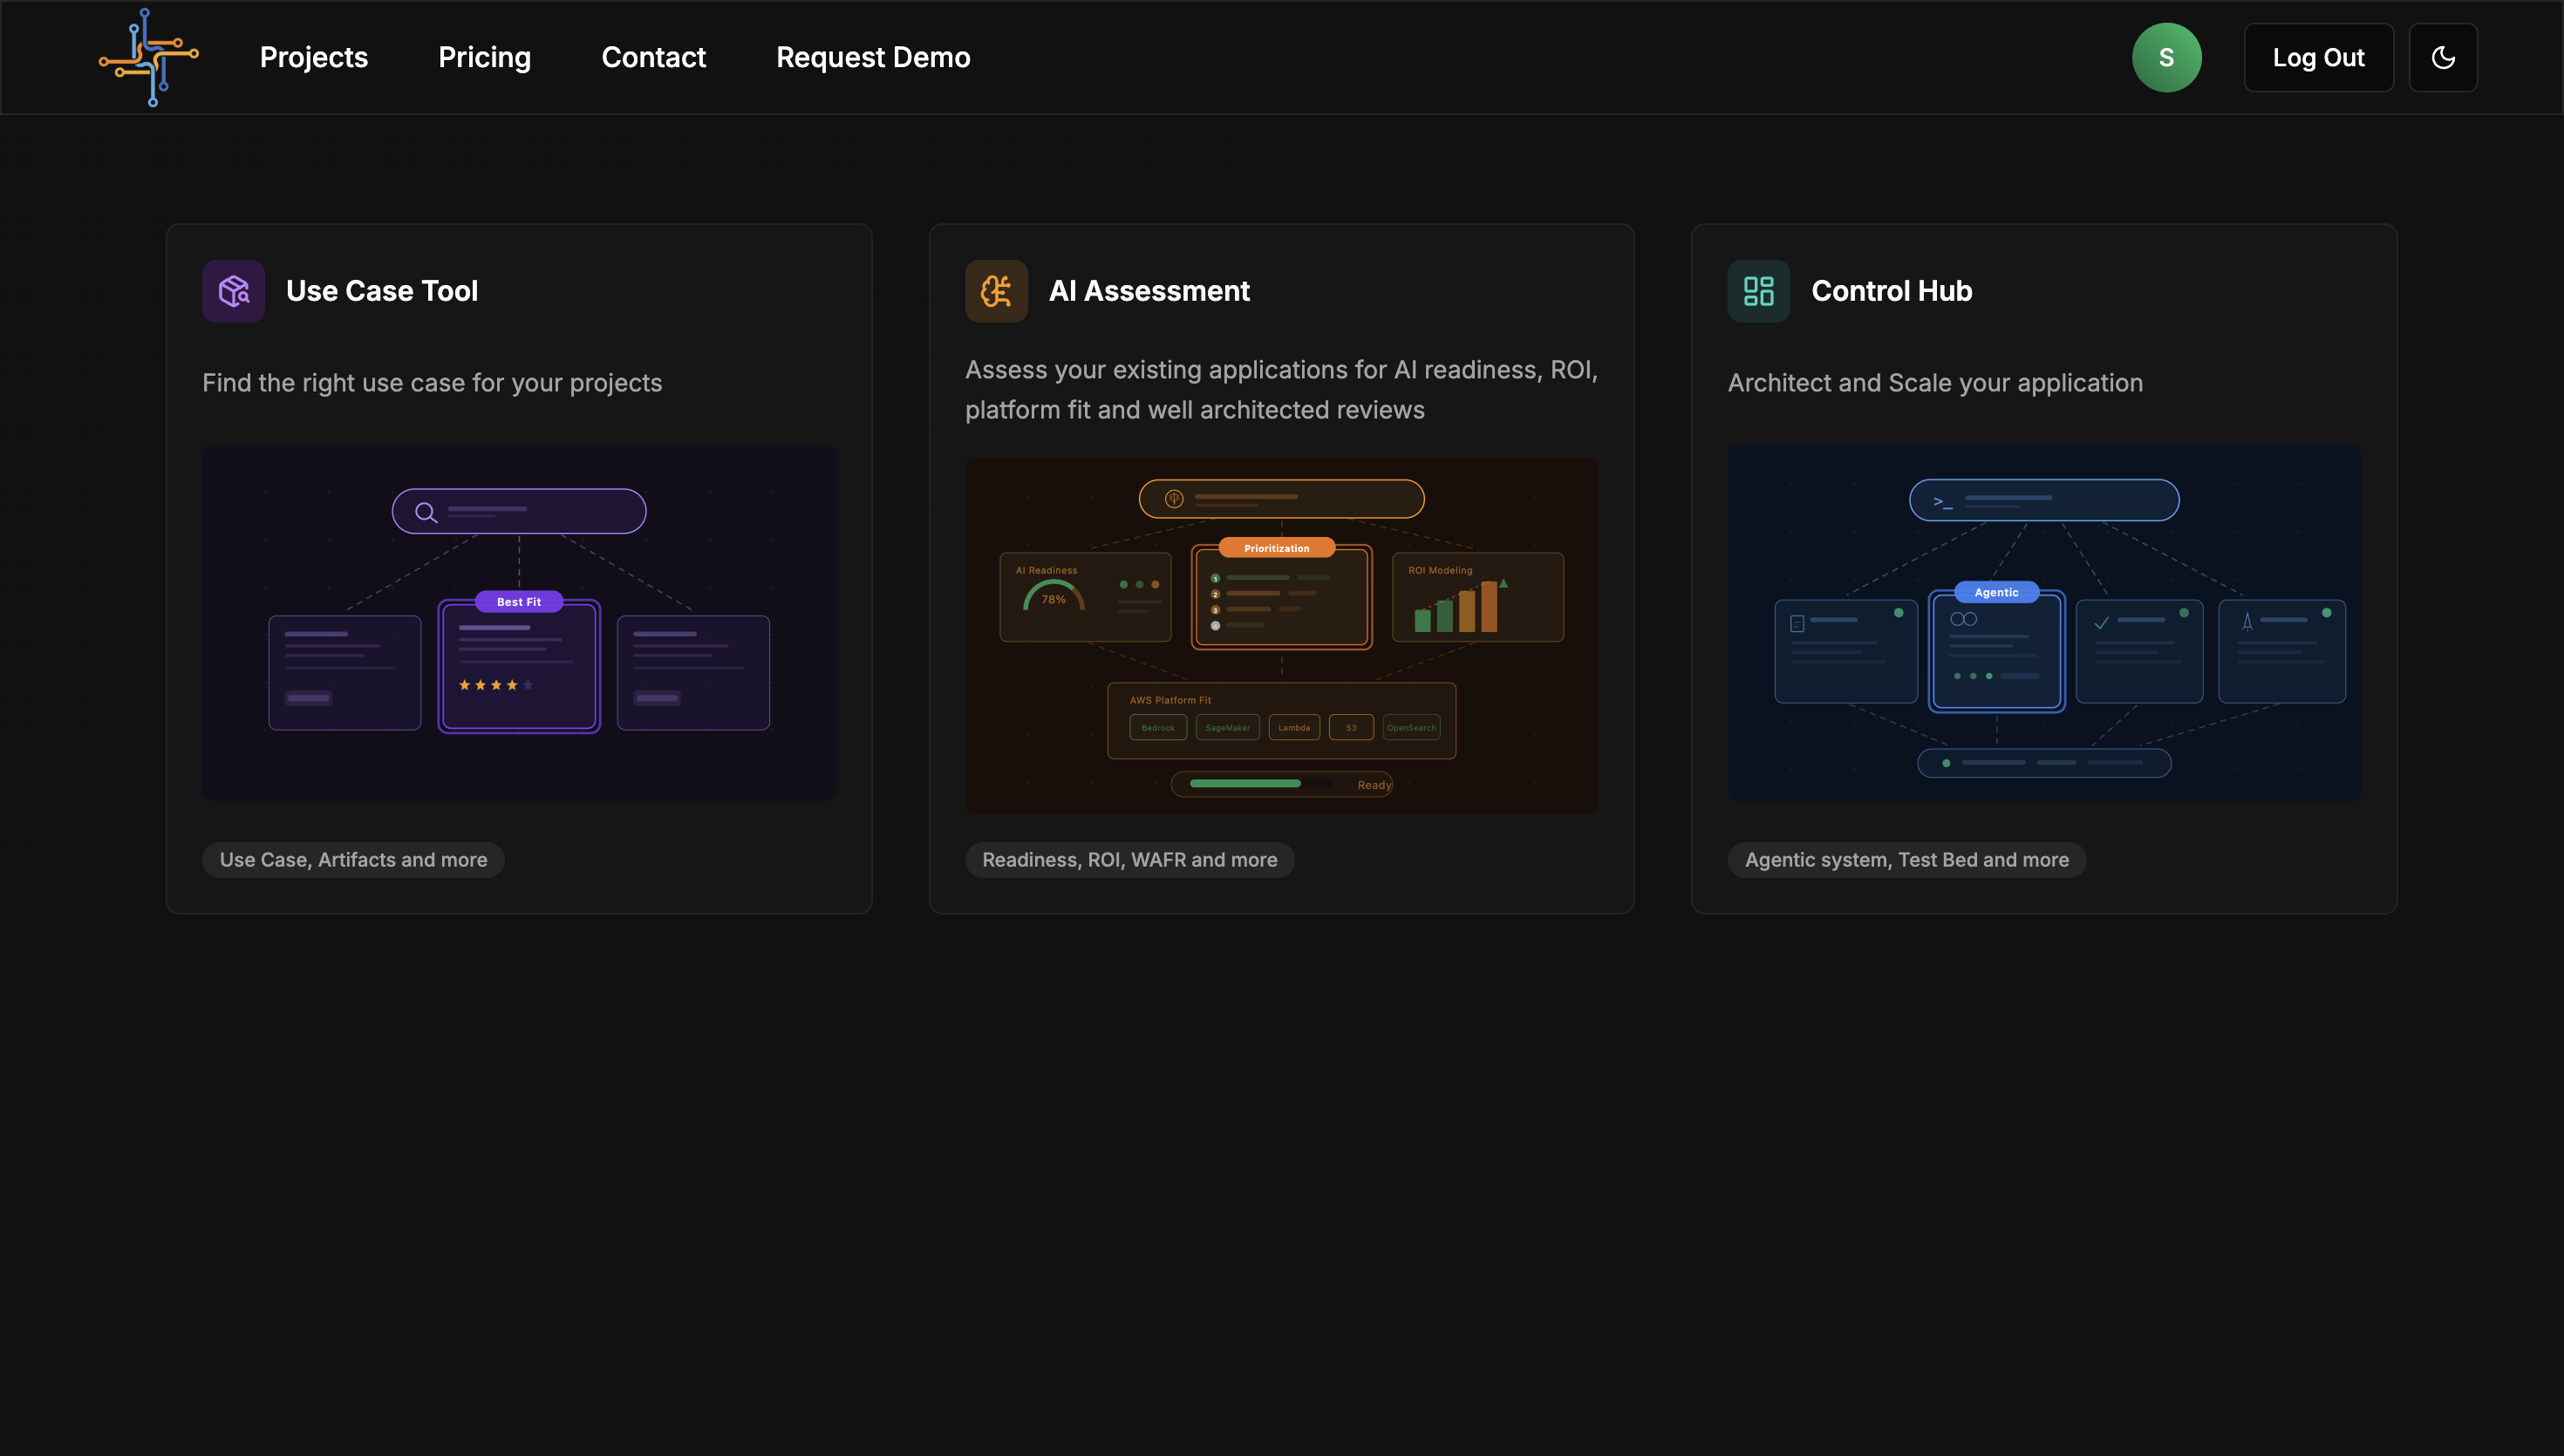Open the Control Hub preview illustration
The height and width of the screenshot is (1456, 2564).
[x=2043, y=622]
